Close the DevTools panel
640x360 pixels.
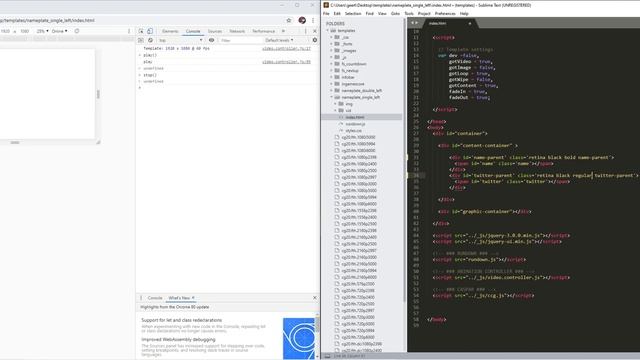[x=315, y=31]
